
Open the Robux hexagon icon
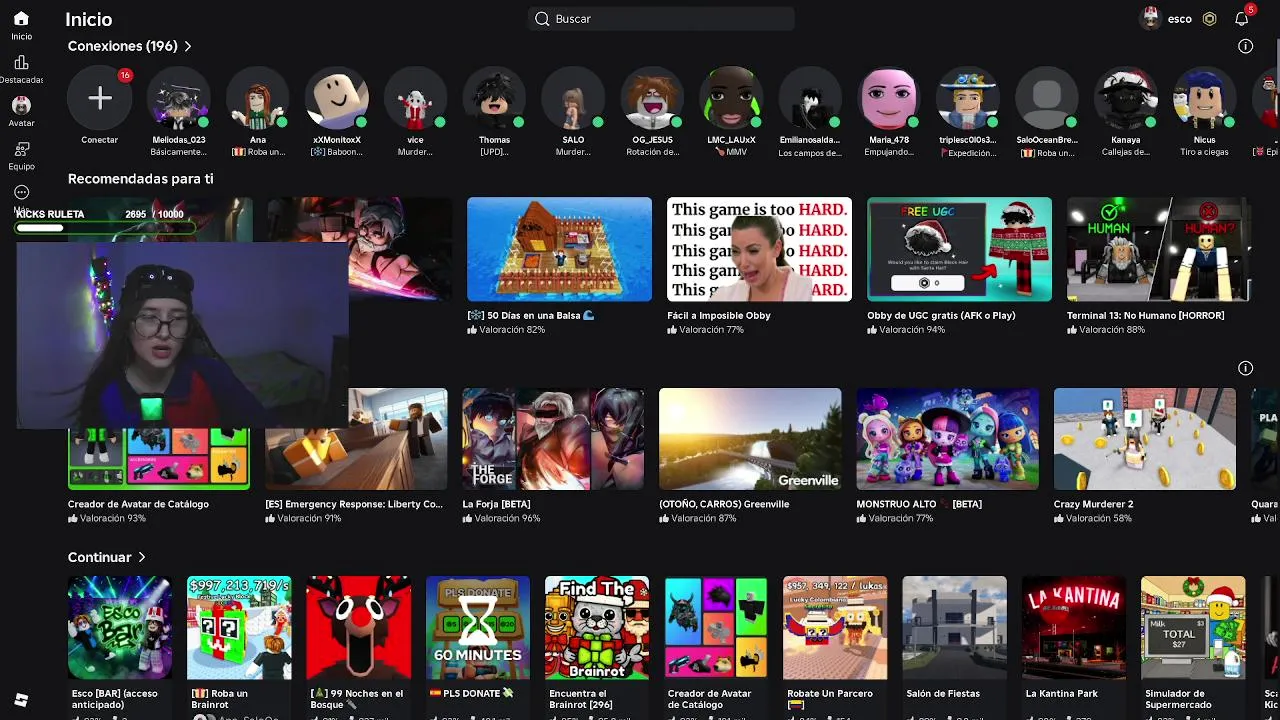pos(1209,19)
